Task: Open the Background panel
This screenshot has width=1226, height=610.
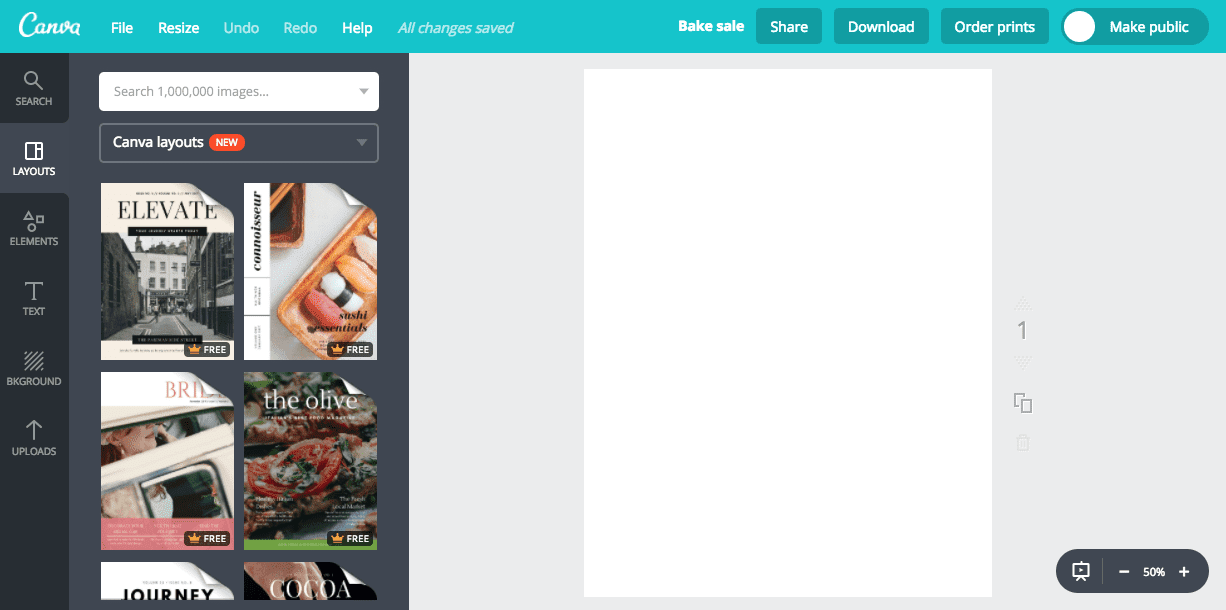Action: click(x=34, y=368)
